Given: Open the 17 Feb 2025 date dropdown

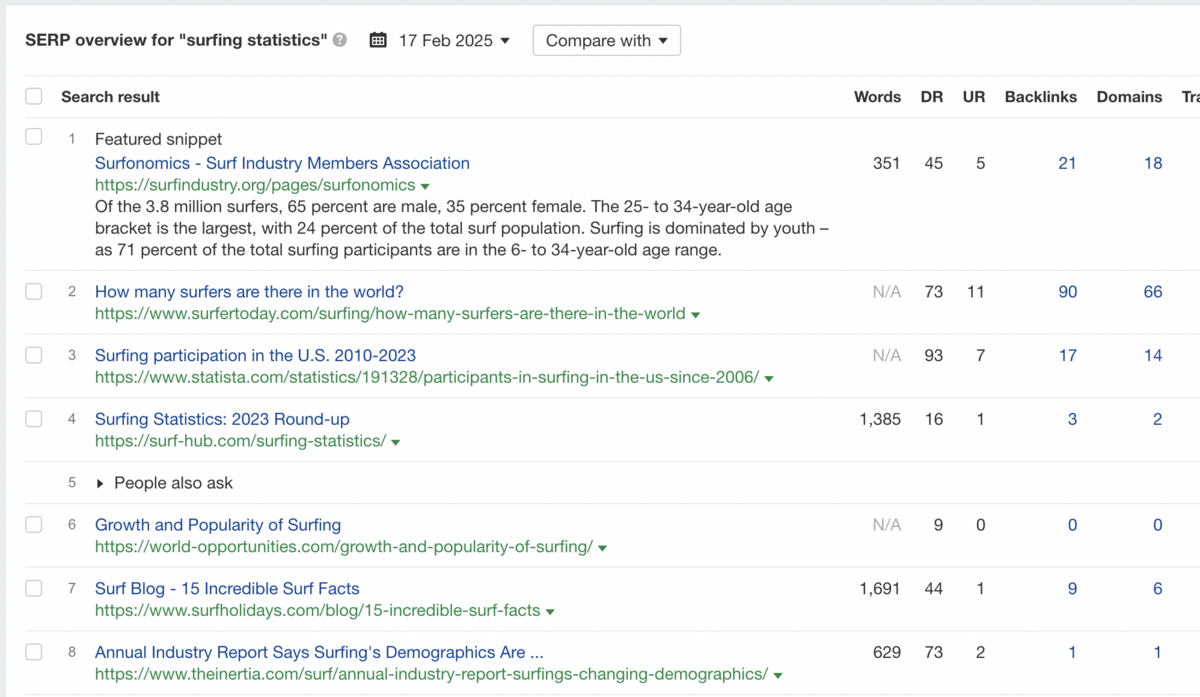Looking at the screenshot, I should point(453,41).
